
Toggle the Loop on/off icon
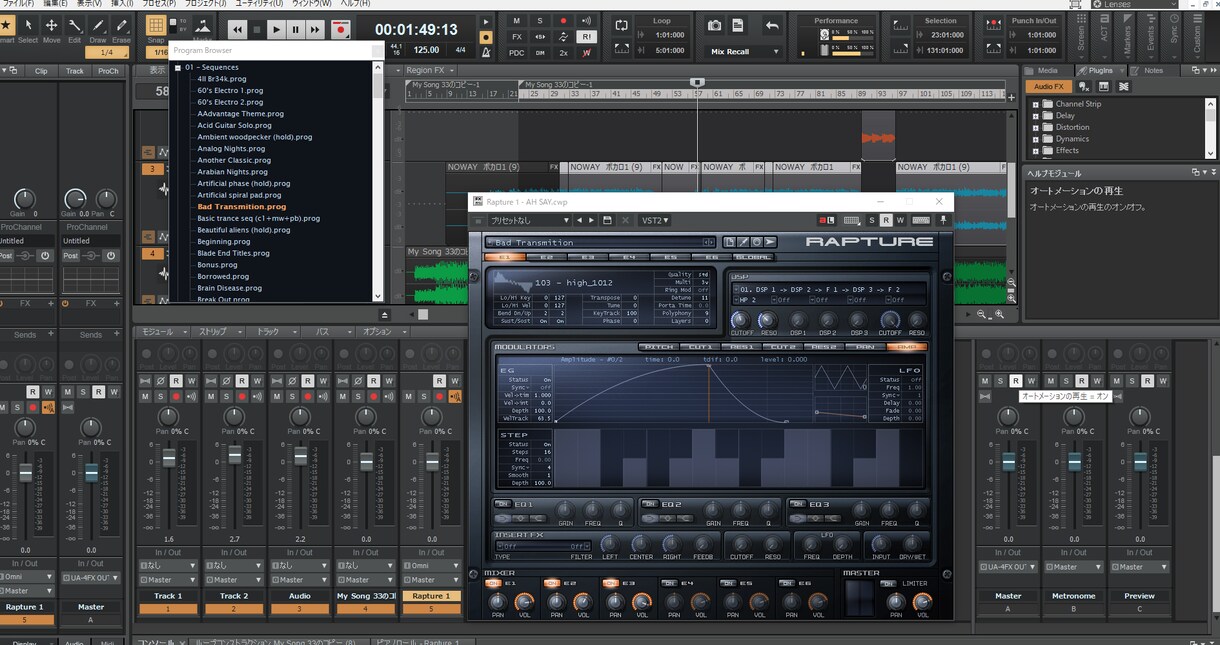point(621,25)
